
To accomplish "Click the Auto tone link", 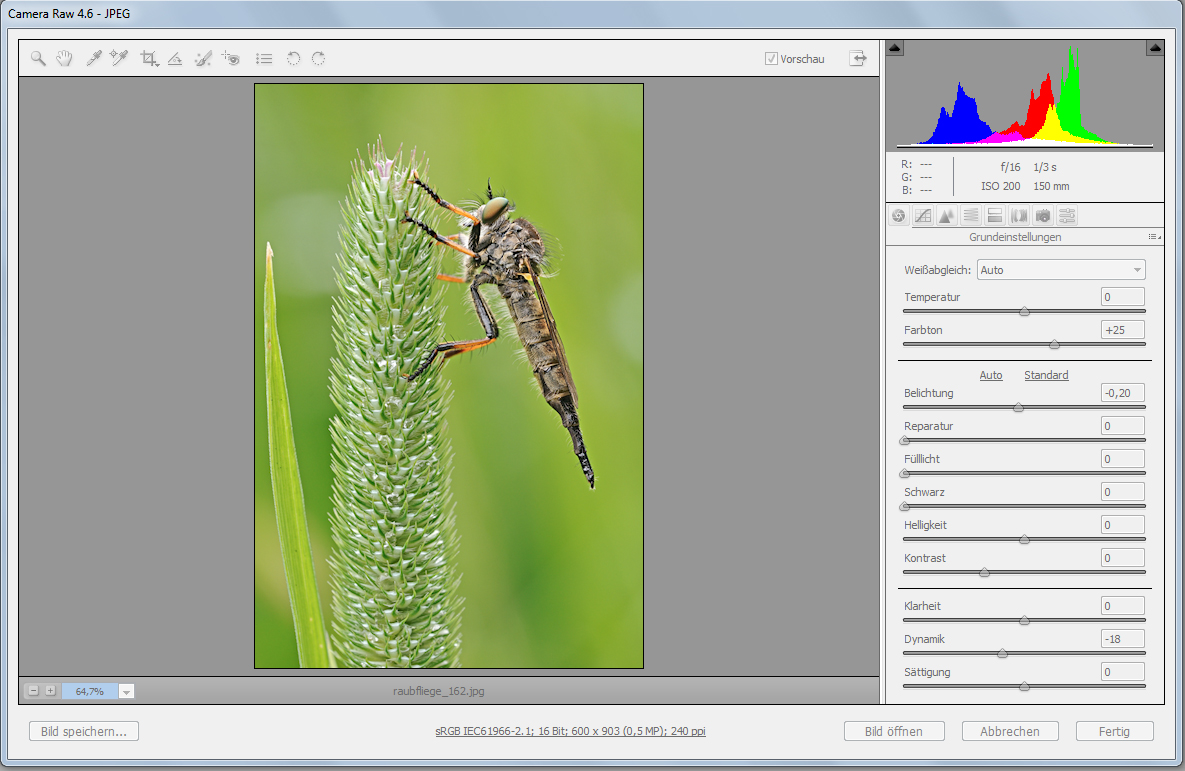I will [991, 375].
